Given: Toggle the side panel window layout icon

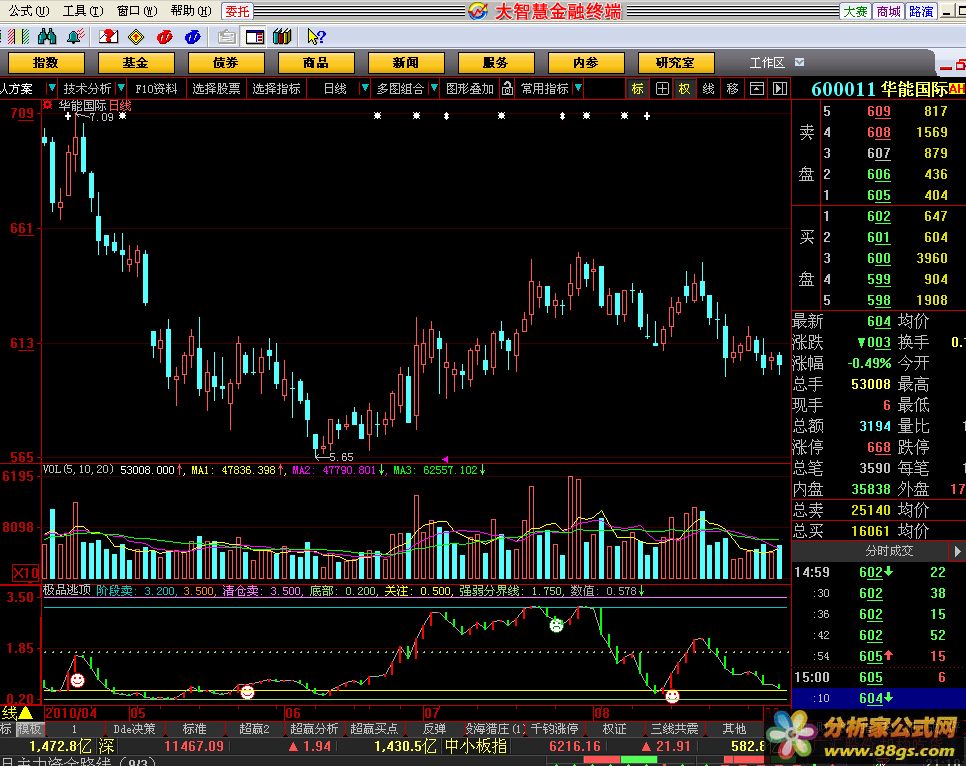Looking at the screenshot, I should (x=254, y=37).
